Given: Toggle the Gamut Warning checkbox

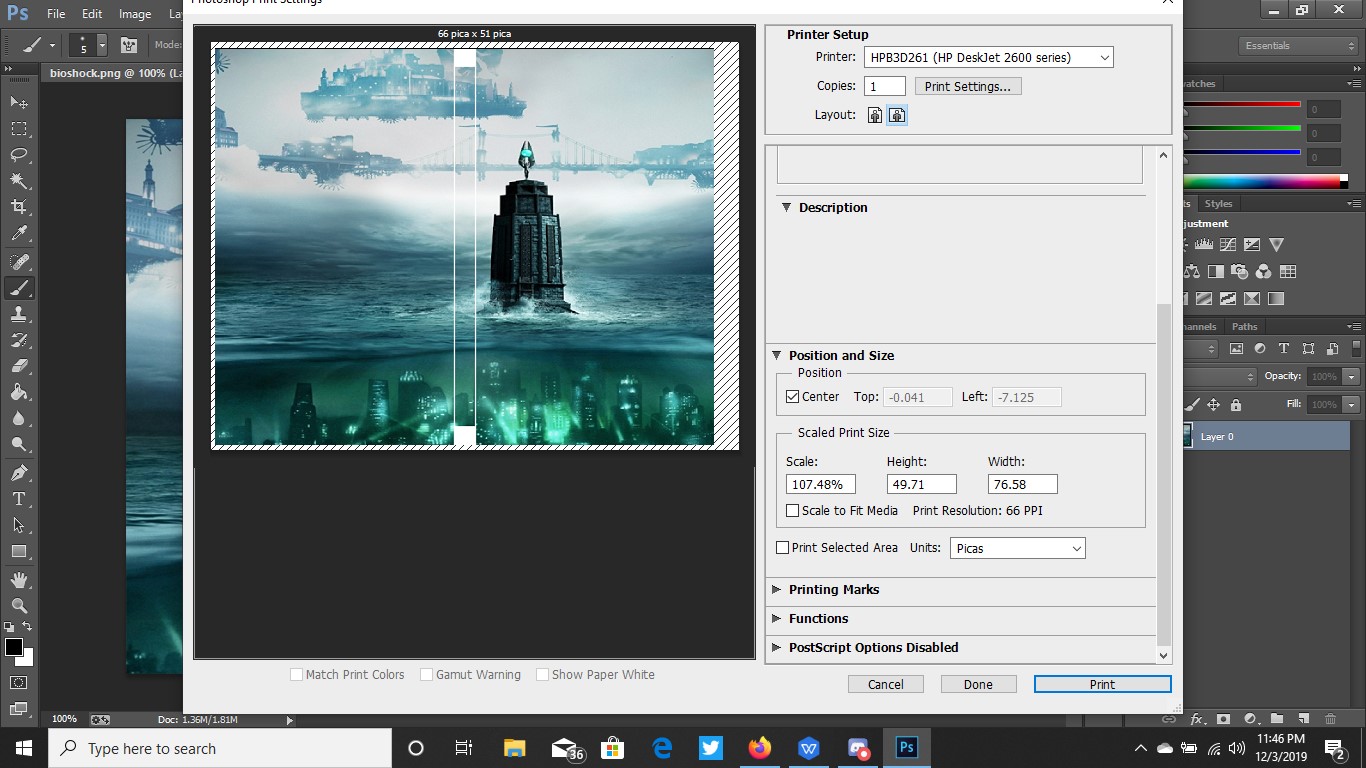Looking at the screenshot, I should tap(427, 675).
